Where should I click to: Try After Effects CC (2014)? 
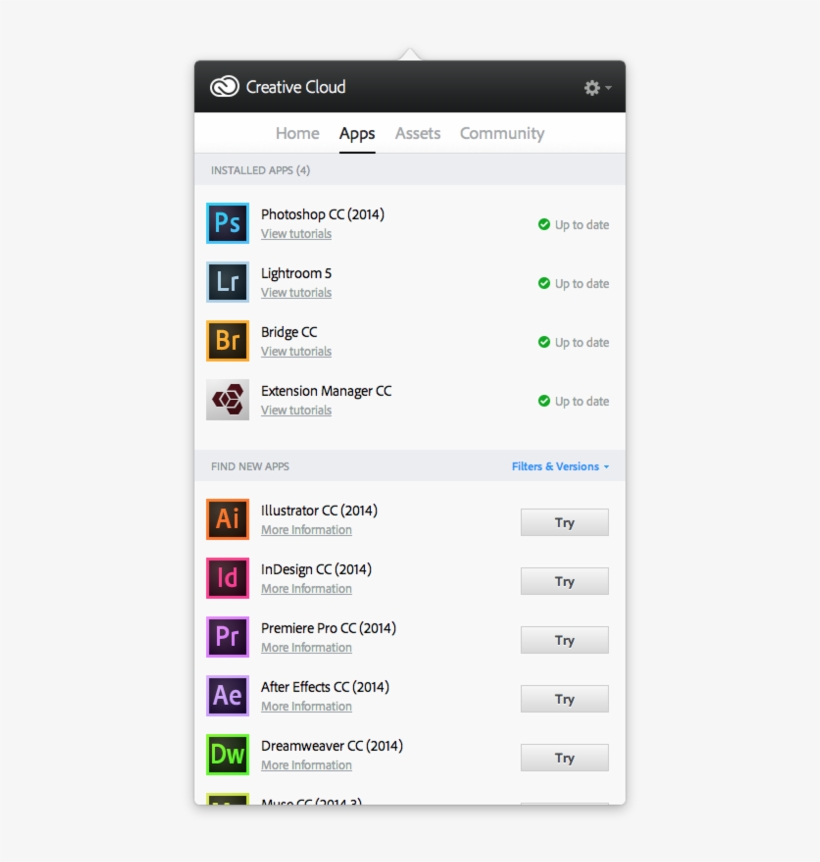coord(564,699)
